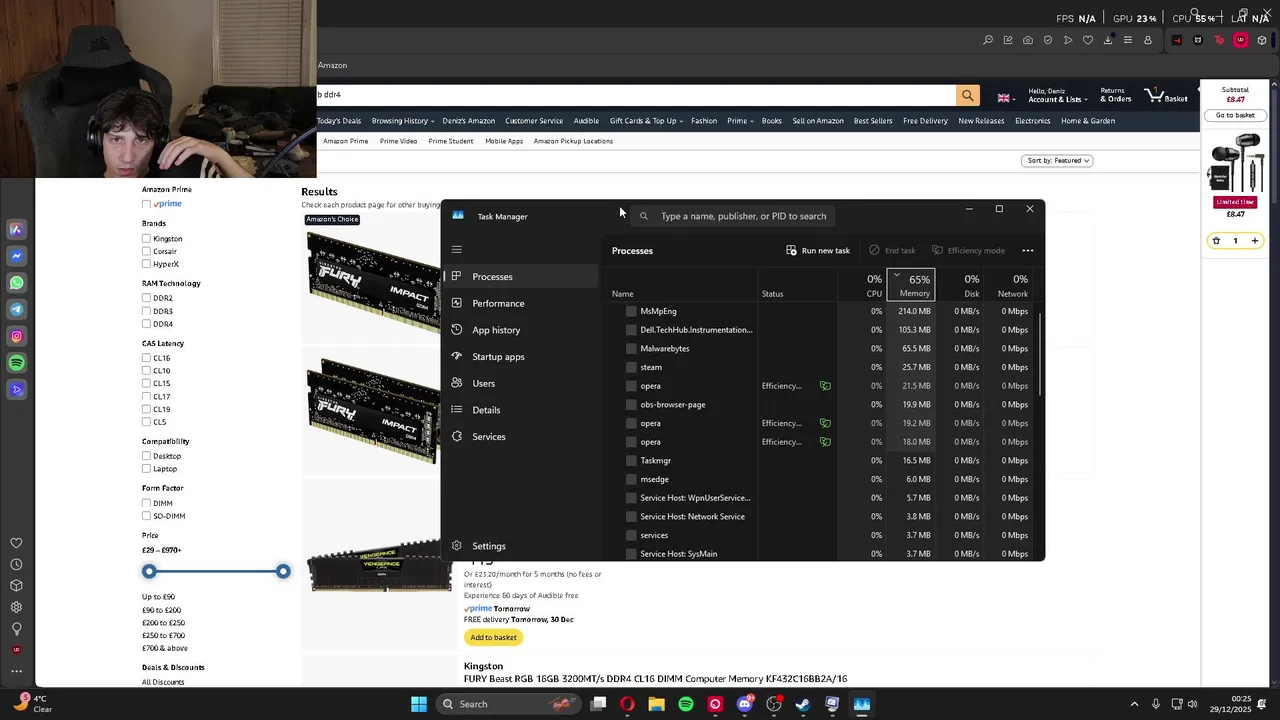1280x720 pixels.
Task: Open Instagram in Opera sidebar
Action: [x=16, y=336]
